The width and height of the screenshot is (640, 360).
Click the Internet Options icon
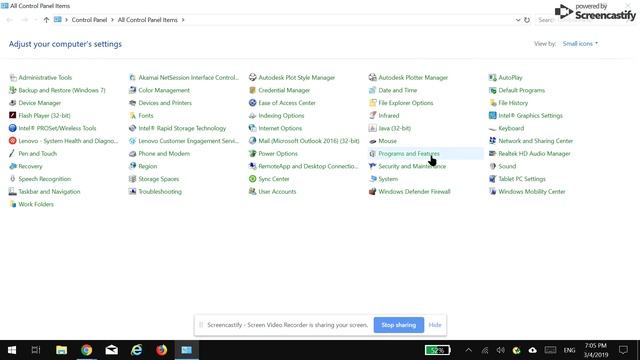252,128
